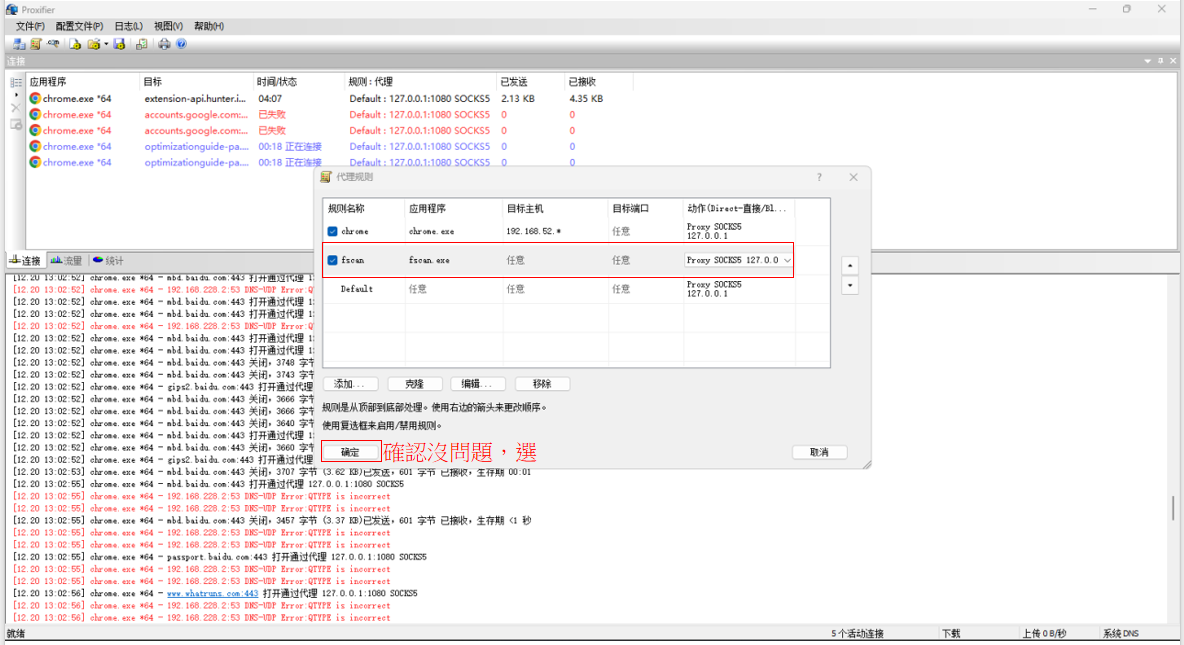Image resolution: width=1184 pixels, height=645 pixels.
Task: Click the X icon in the connections sidebar
Action: coord(16,108)
